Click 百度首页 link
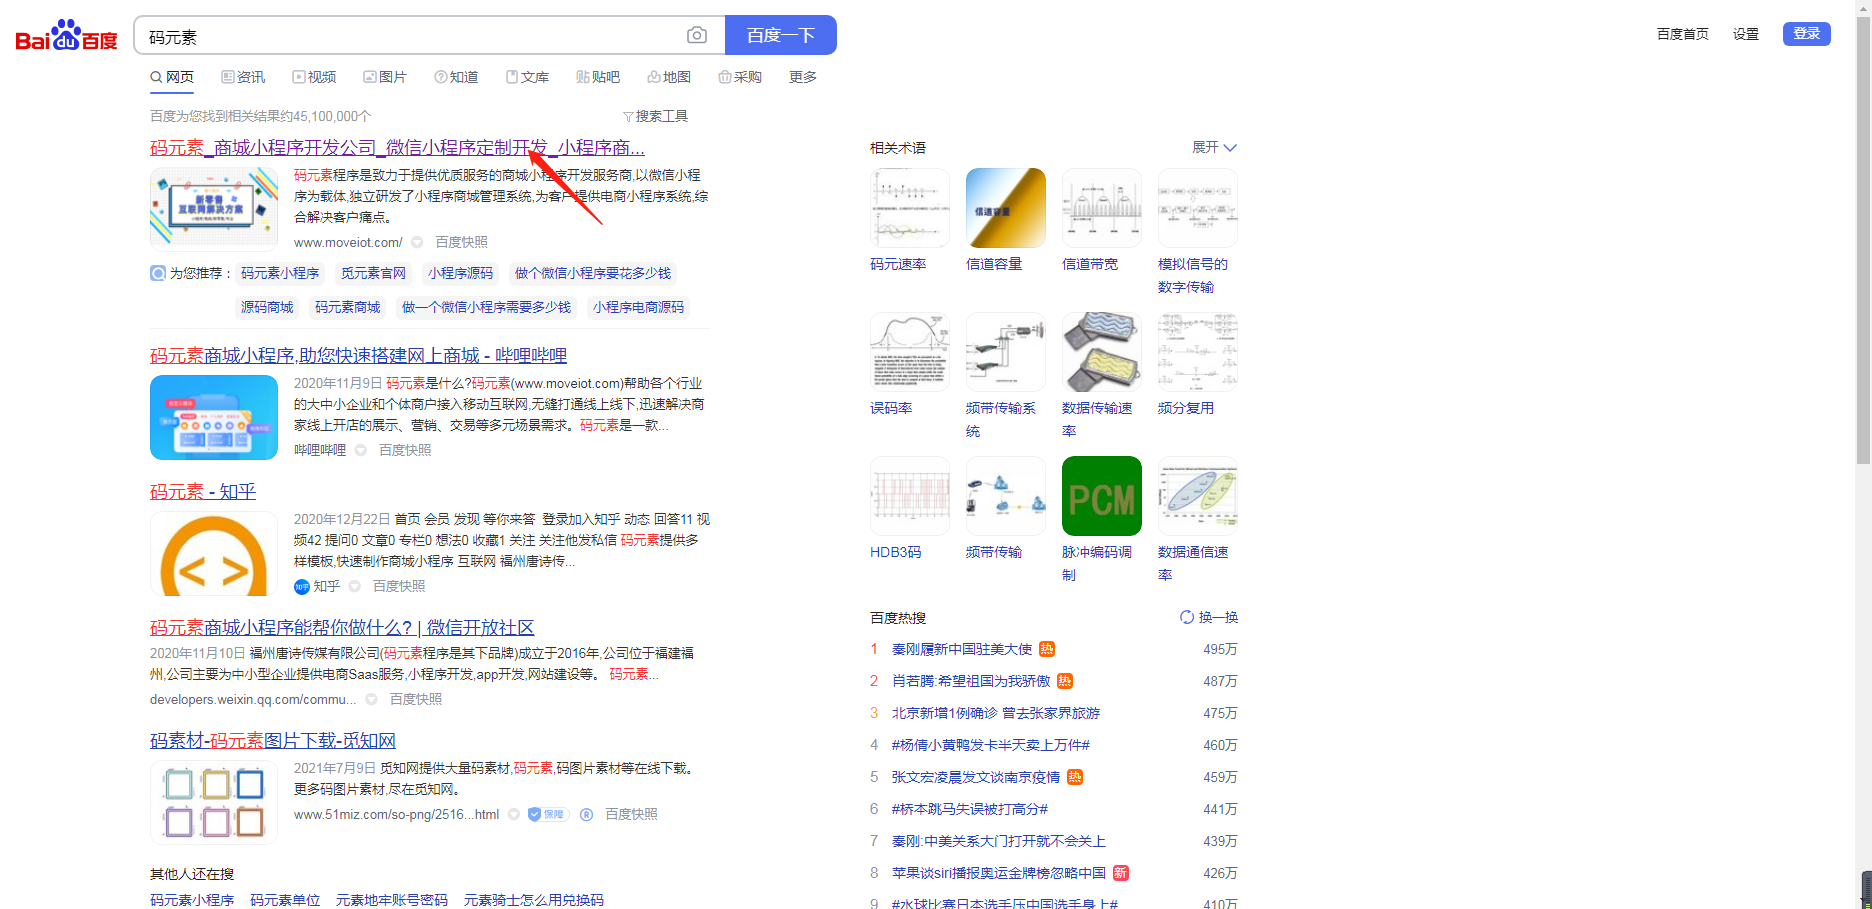 1682,34
